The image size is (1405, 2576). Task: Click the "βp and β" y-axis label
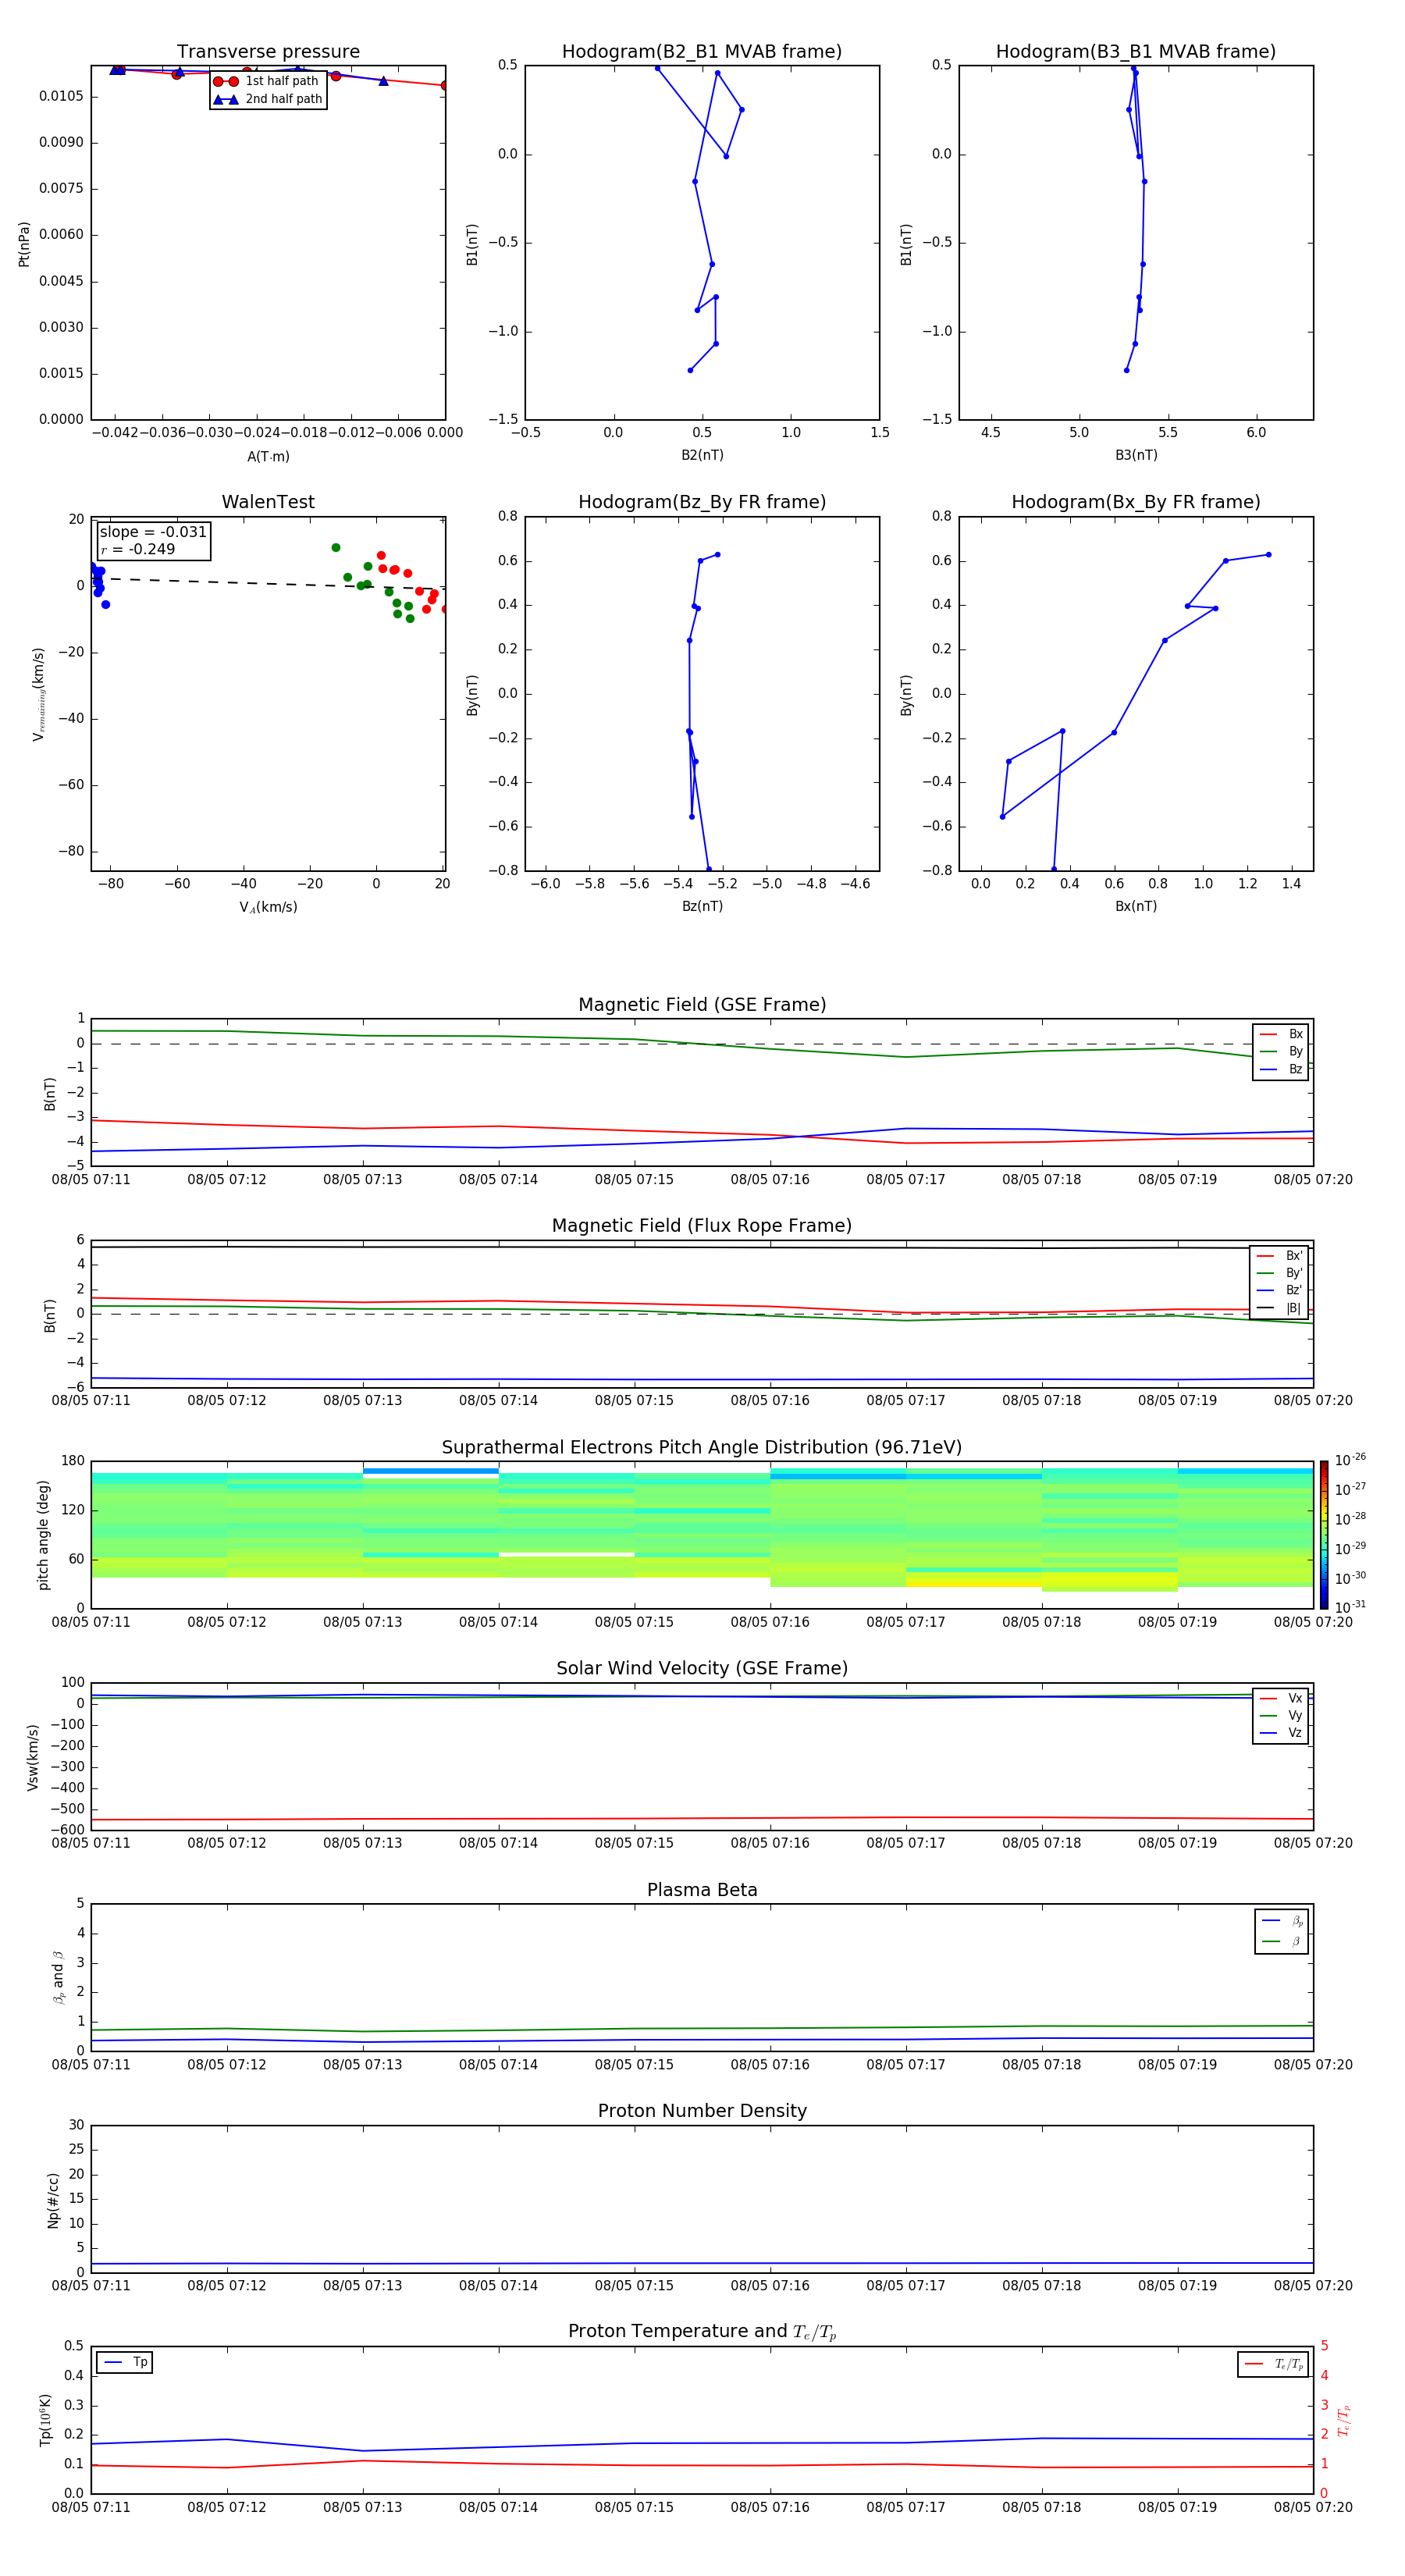[58, 1977]
